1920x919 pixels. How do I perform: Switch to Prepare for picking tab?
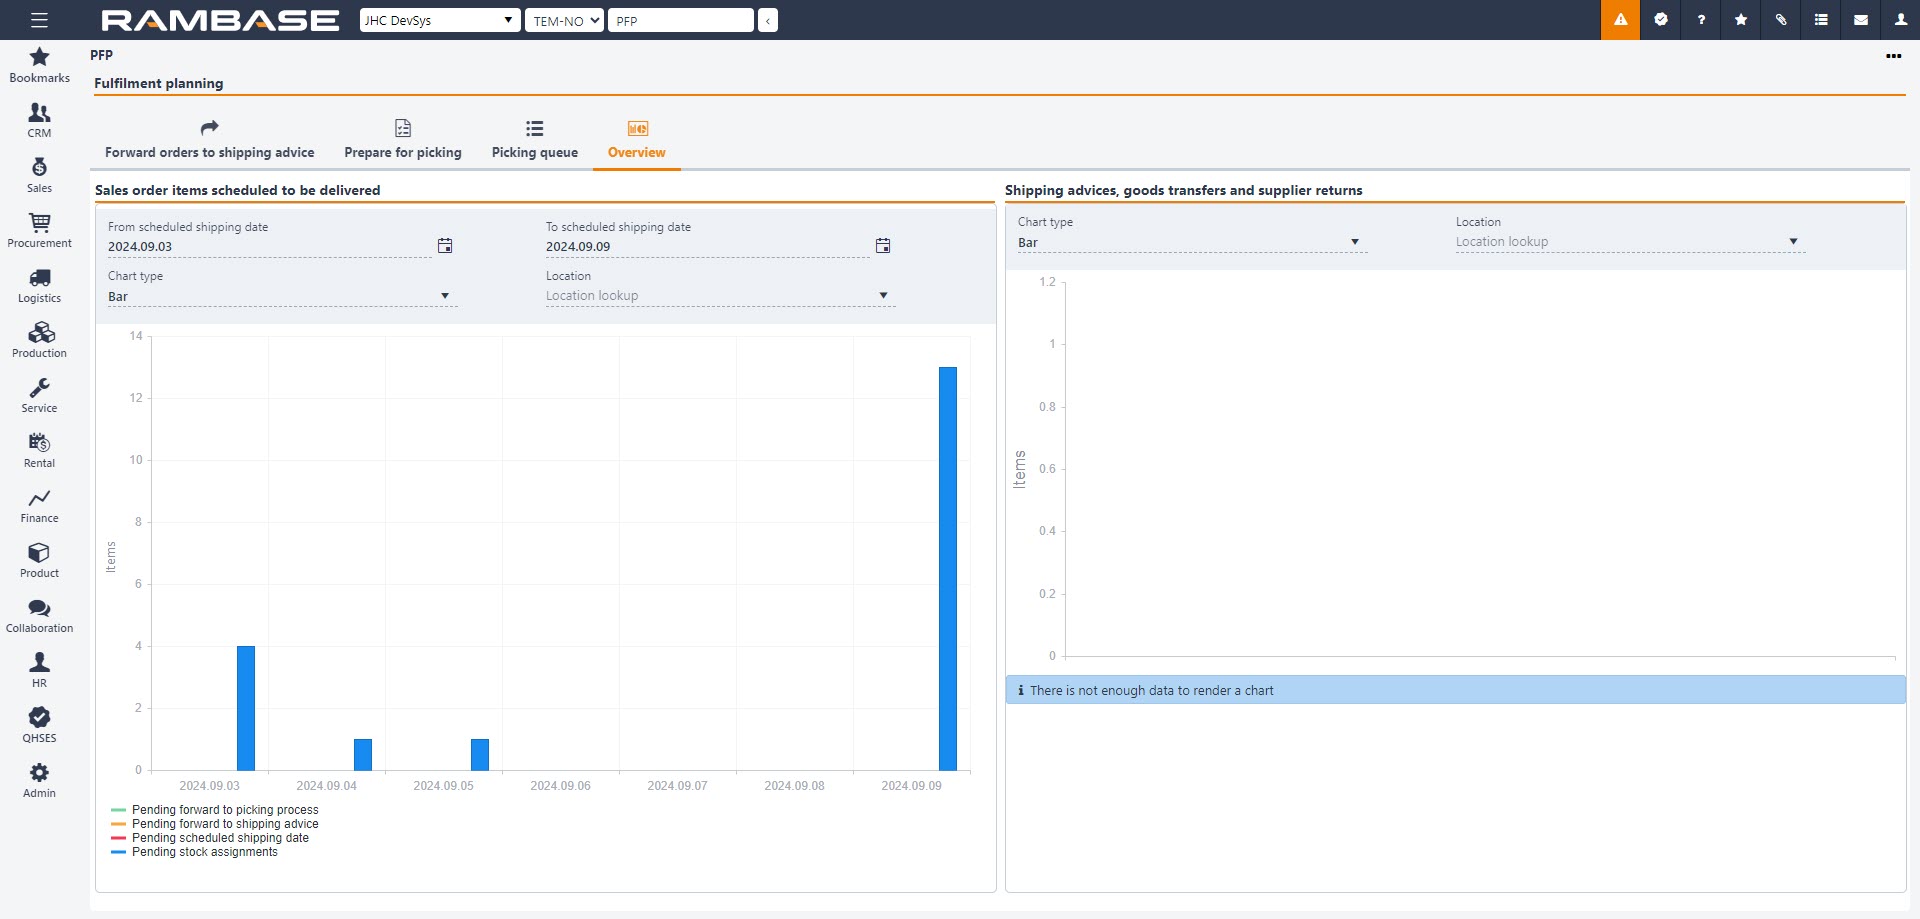pyautogui.click(x=403, y=140)
